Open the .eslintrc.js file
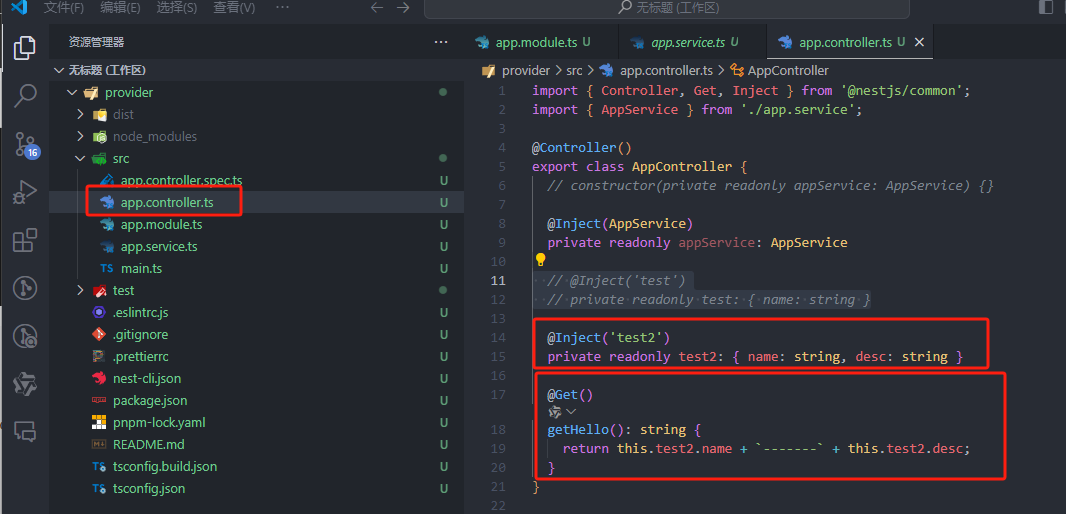 (141, 313)
